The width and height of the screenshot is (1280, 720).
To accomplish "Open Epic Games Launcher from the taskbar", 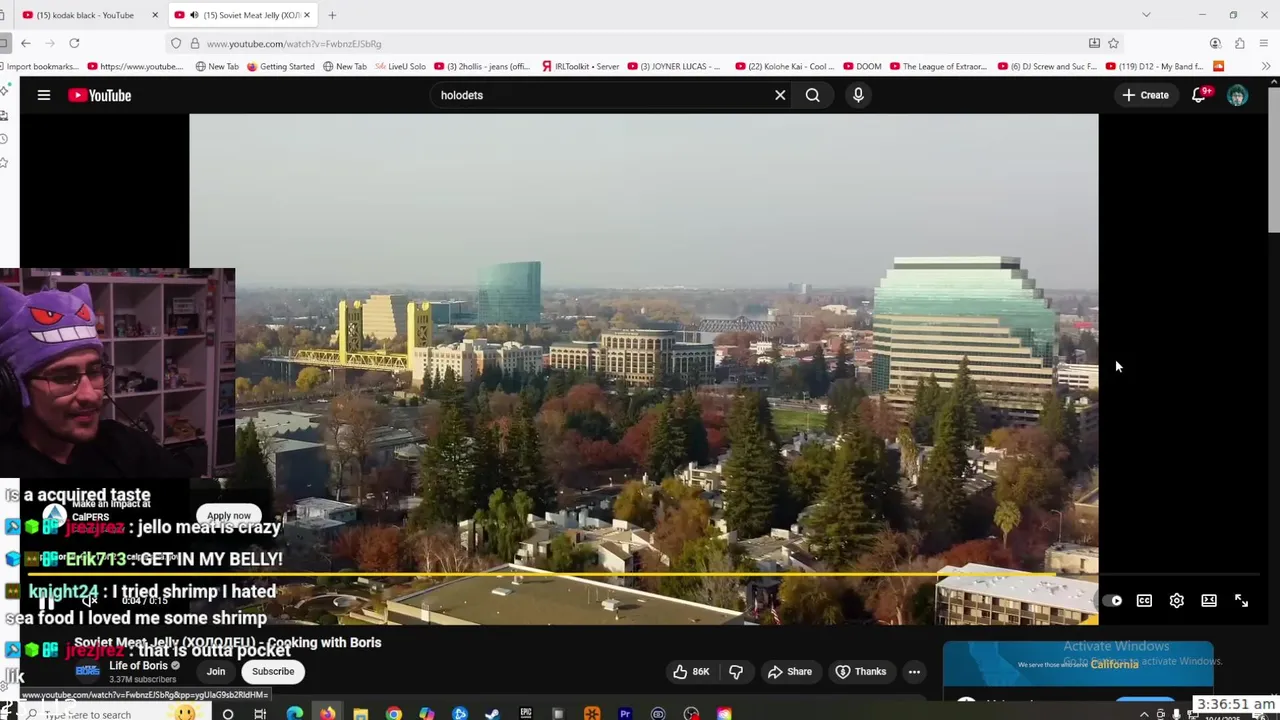I will (525, 714).
